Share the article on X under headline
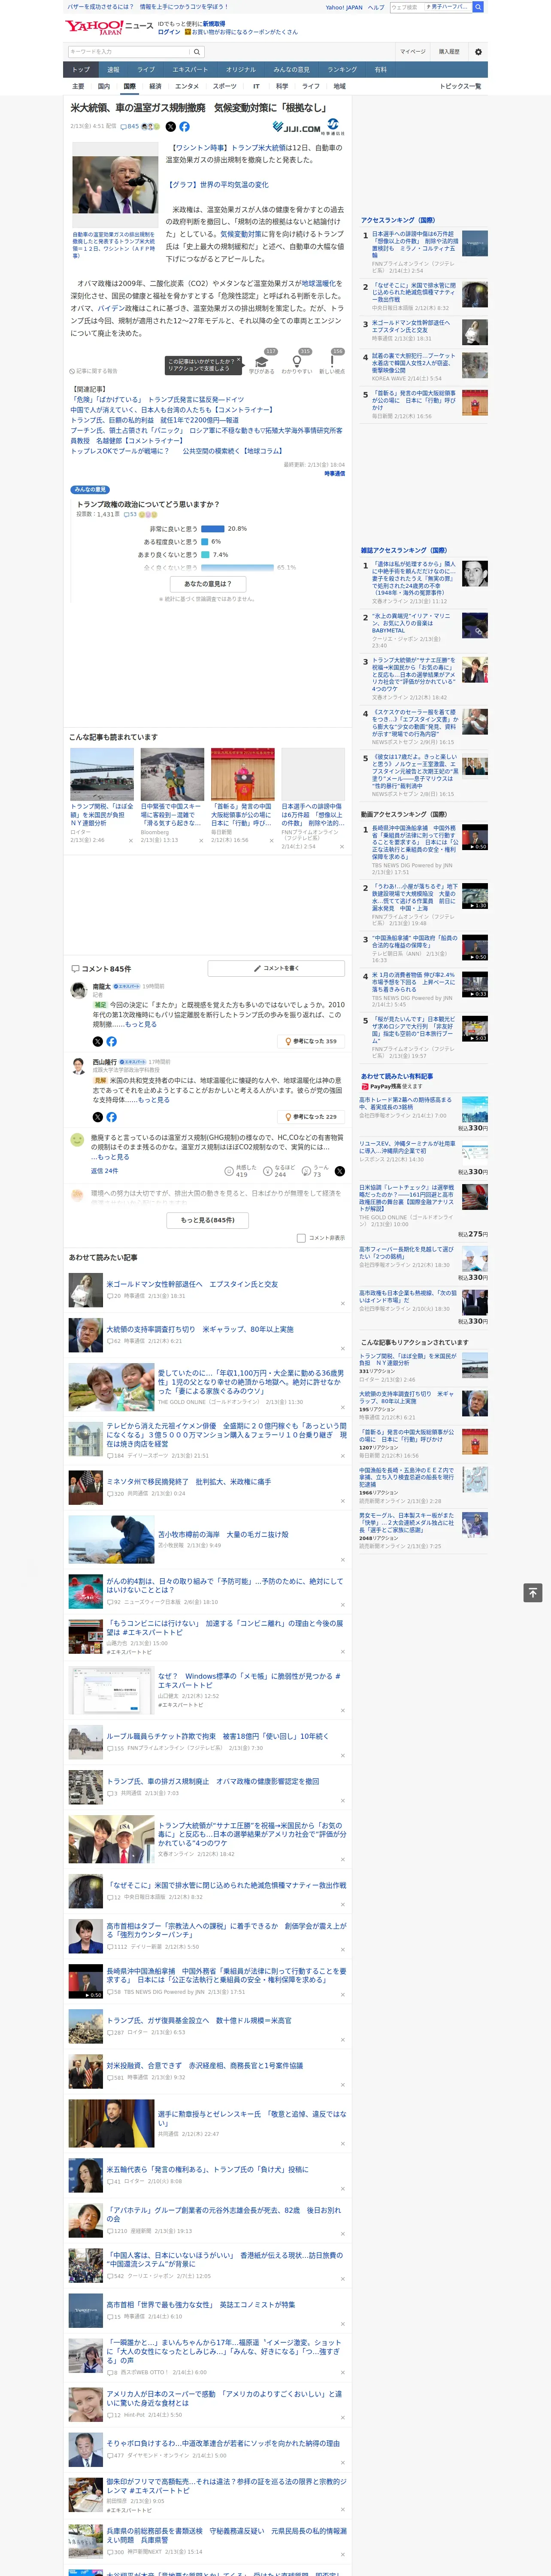 pos(170,127)
